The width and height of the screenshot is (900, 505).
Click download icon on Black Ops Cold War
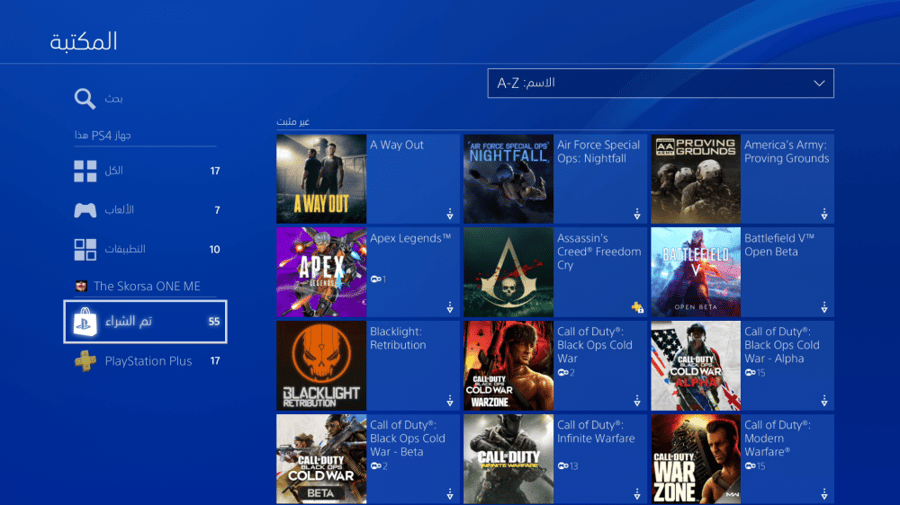[x=637, y=401]
